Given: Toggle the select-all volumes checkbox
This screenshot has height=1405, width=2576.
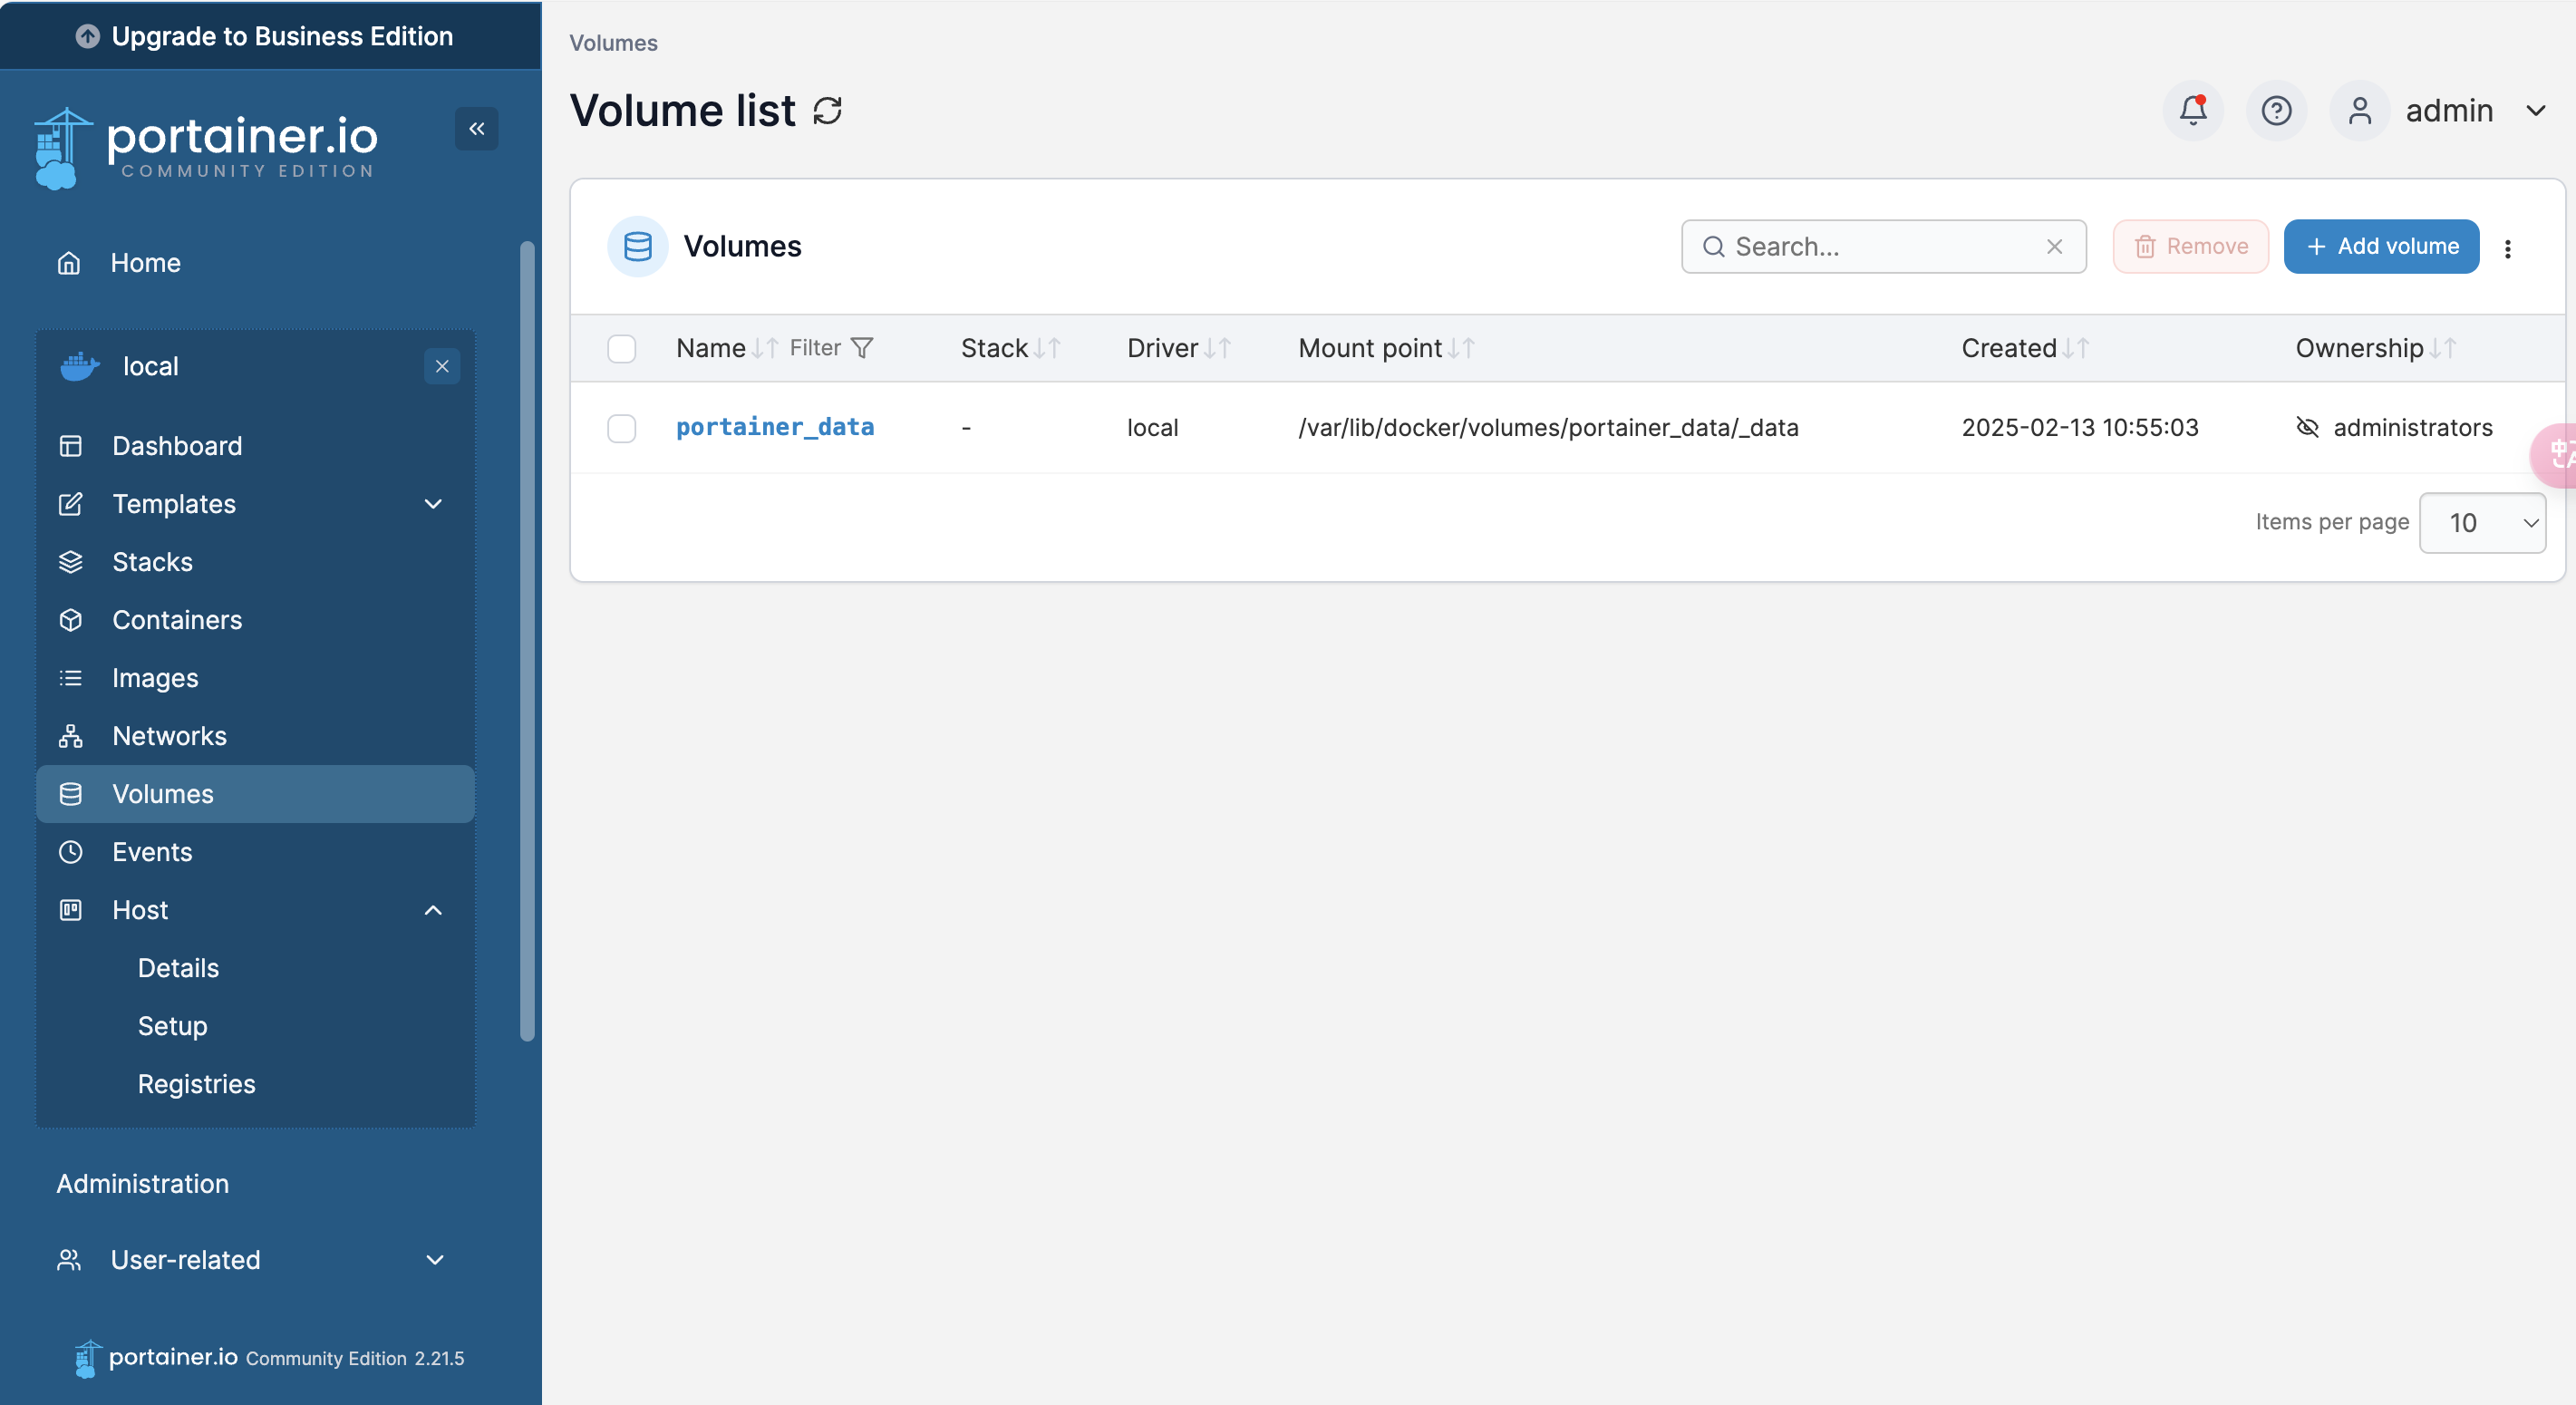Looking at the screenshot, I should click(621, 348).
